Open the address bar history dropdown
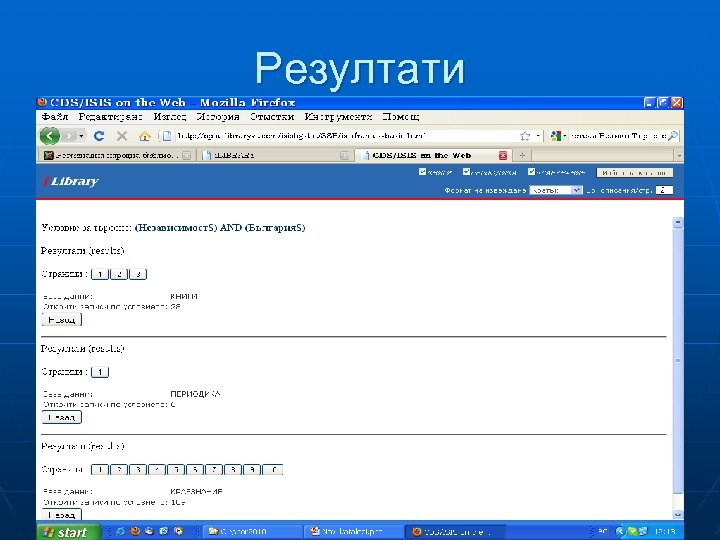 [x=538, y=136]
